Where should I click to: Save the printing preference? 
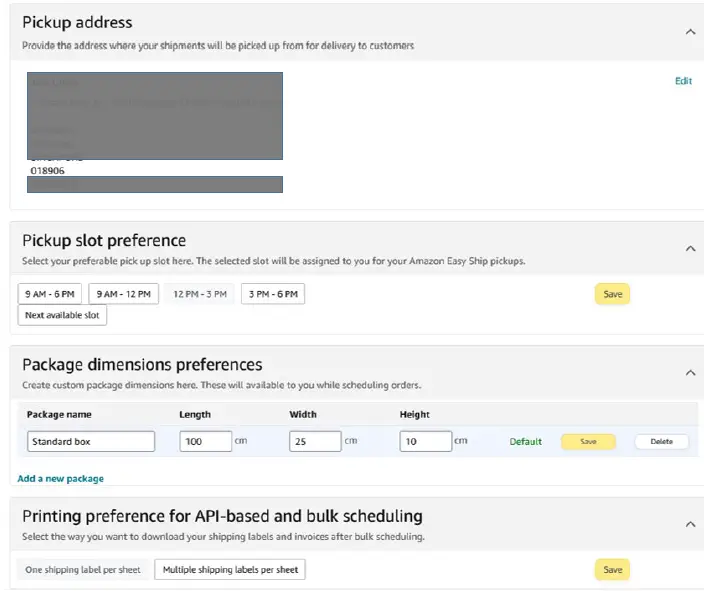[612, 570]
